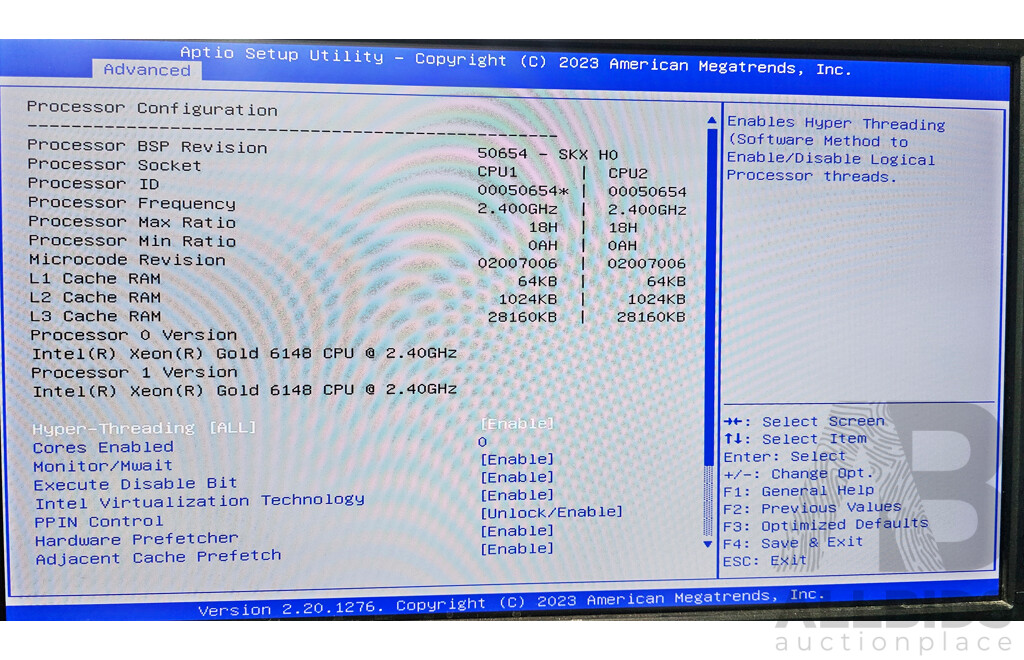
Task: Click the Cores Enabled value field
Action: click(483, 441)
